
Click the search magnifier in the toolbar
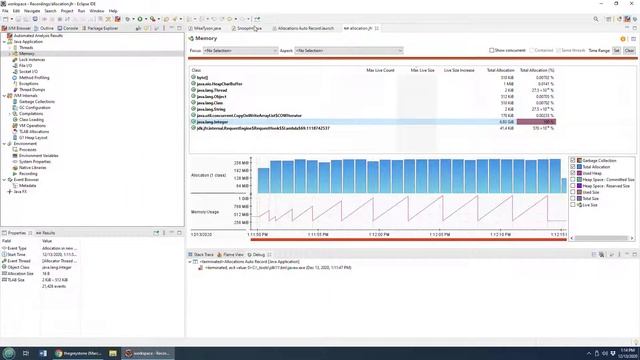596,19
